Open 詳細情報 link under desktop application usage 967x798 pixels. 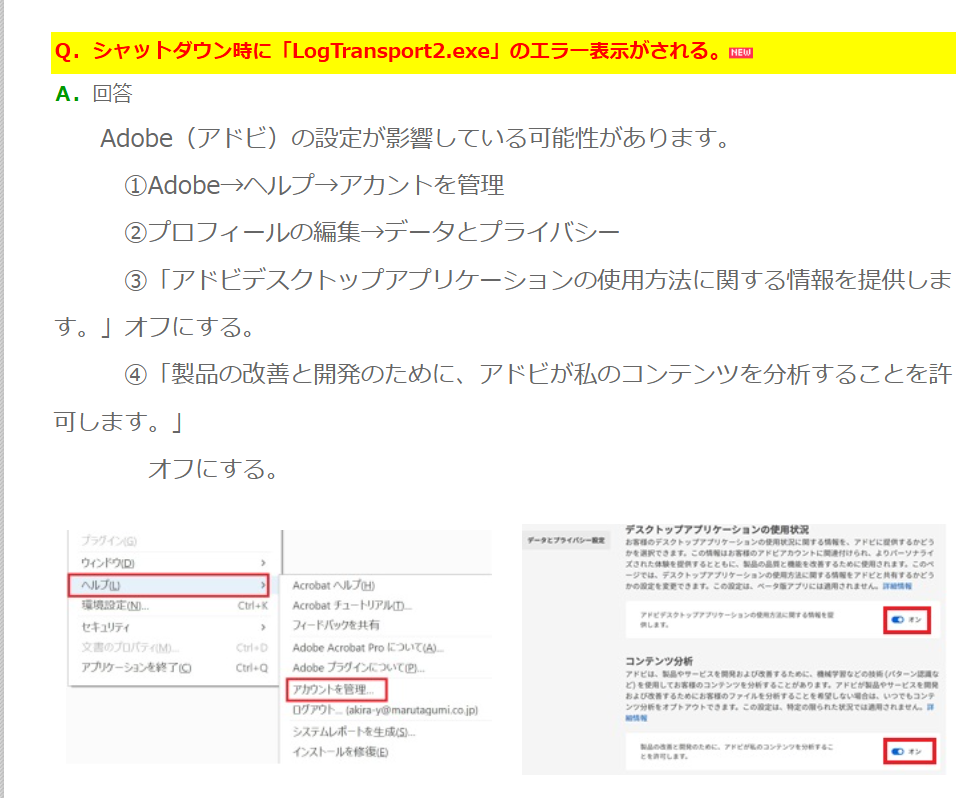click(x=897, y=586)
